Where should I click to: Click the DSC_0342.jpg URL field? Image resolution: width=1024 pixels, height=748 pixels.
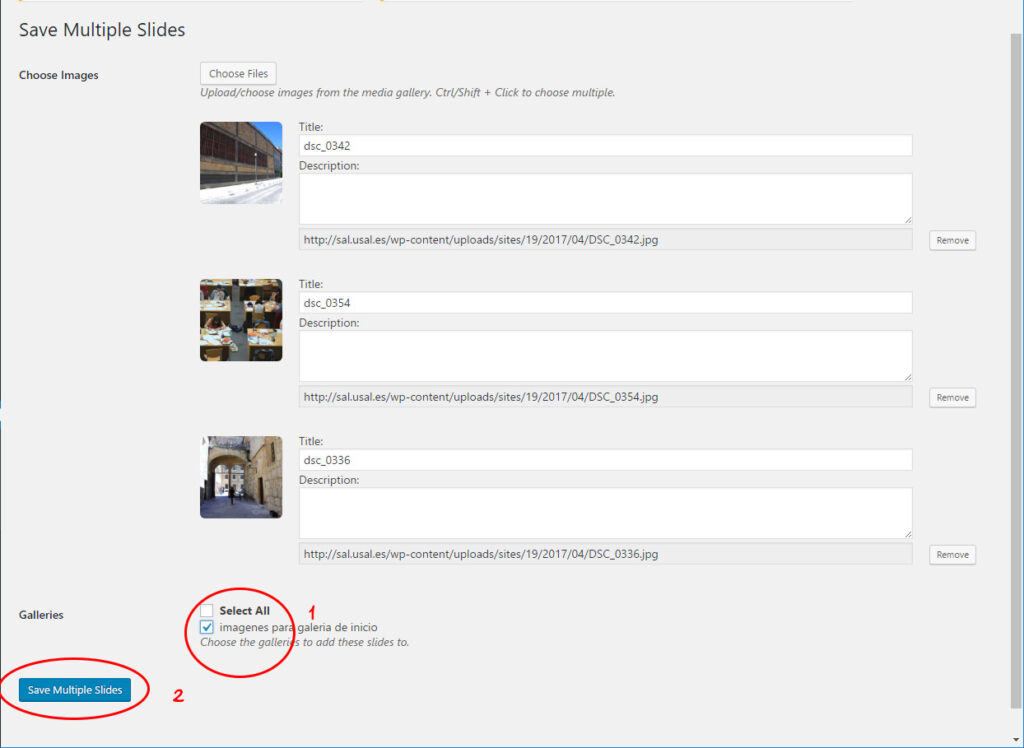(x=605, y=240)
